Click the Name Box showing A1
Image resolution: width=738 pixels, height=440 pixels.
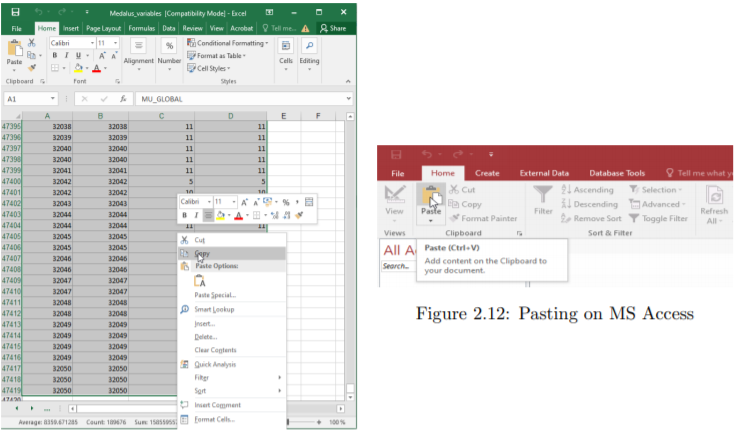pyautogui.click(x=31, y=99)
